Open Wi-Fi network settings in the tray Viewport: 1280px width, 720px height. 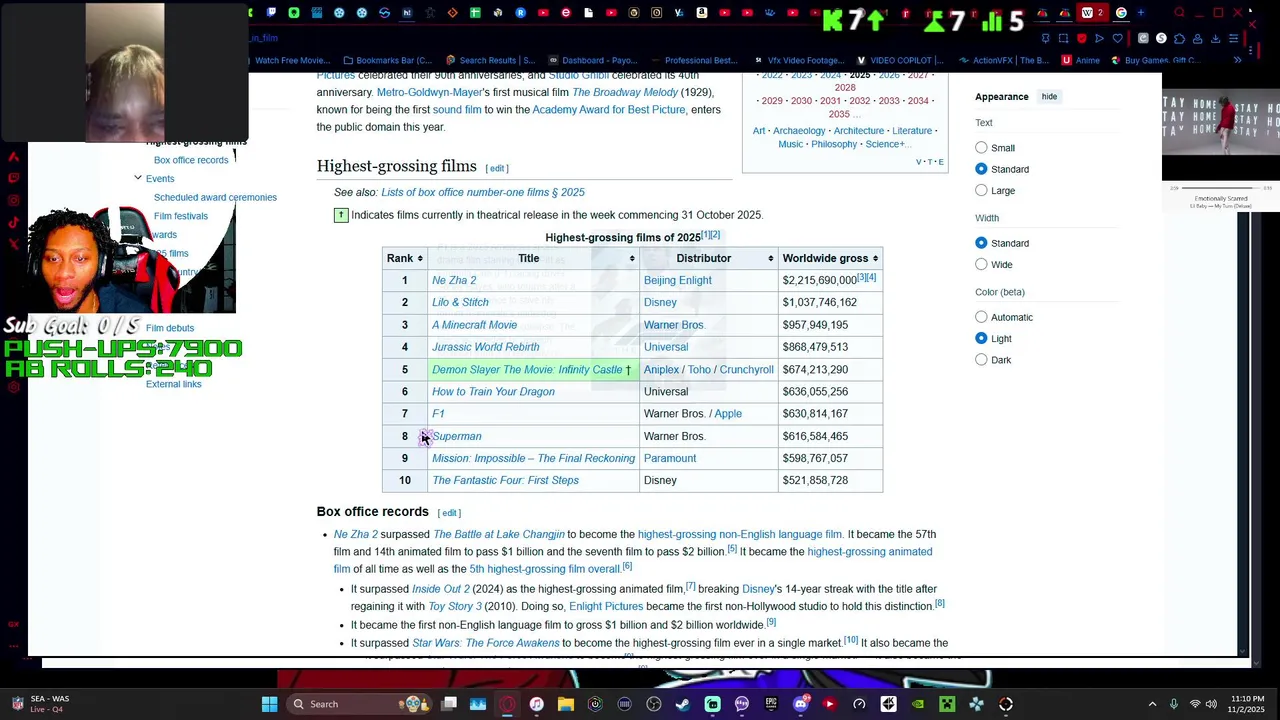coord(1195,704)
